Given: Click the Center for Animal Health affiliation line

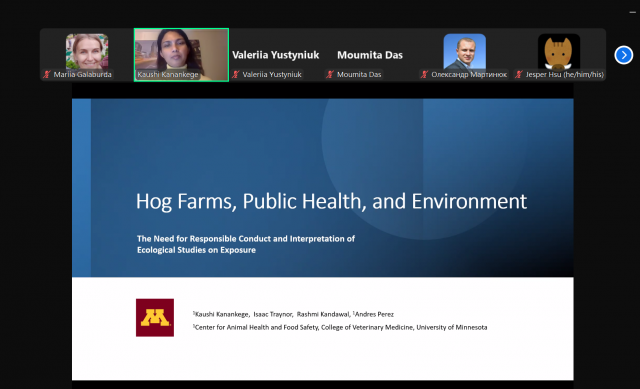Looking at the screenshot, I should pyautogui.click(x=340, y=327).
